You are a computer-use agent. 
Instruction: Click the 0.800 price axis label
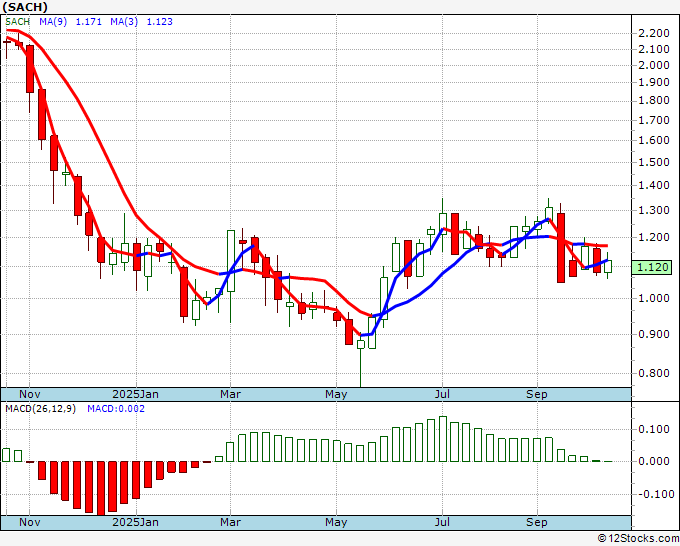(x=654, y=373)
